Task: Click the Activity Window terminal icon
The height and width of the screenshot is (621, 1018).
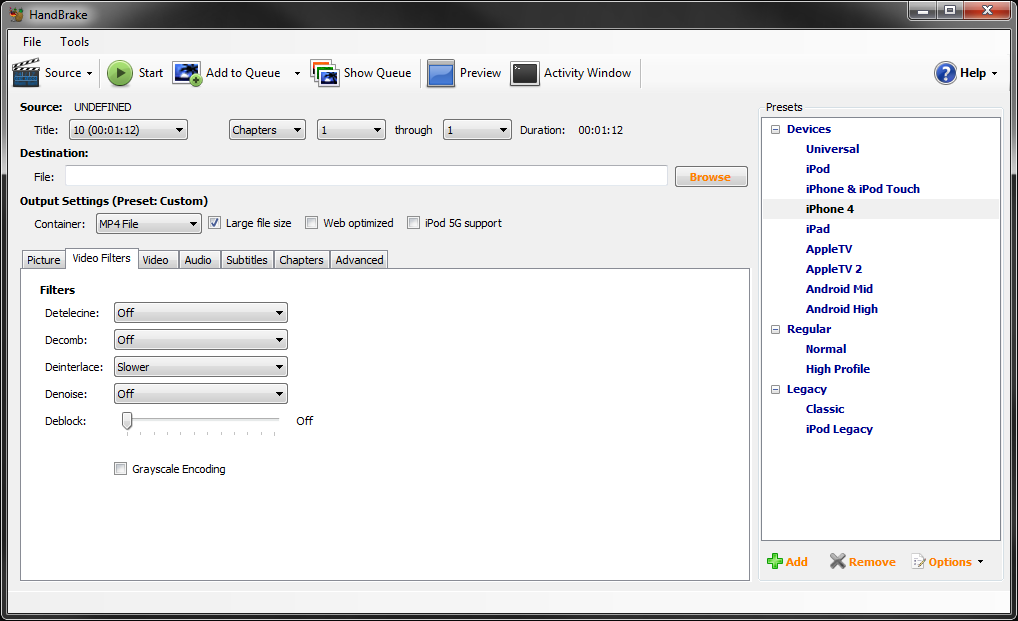Action: pos(525,73)
